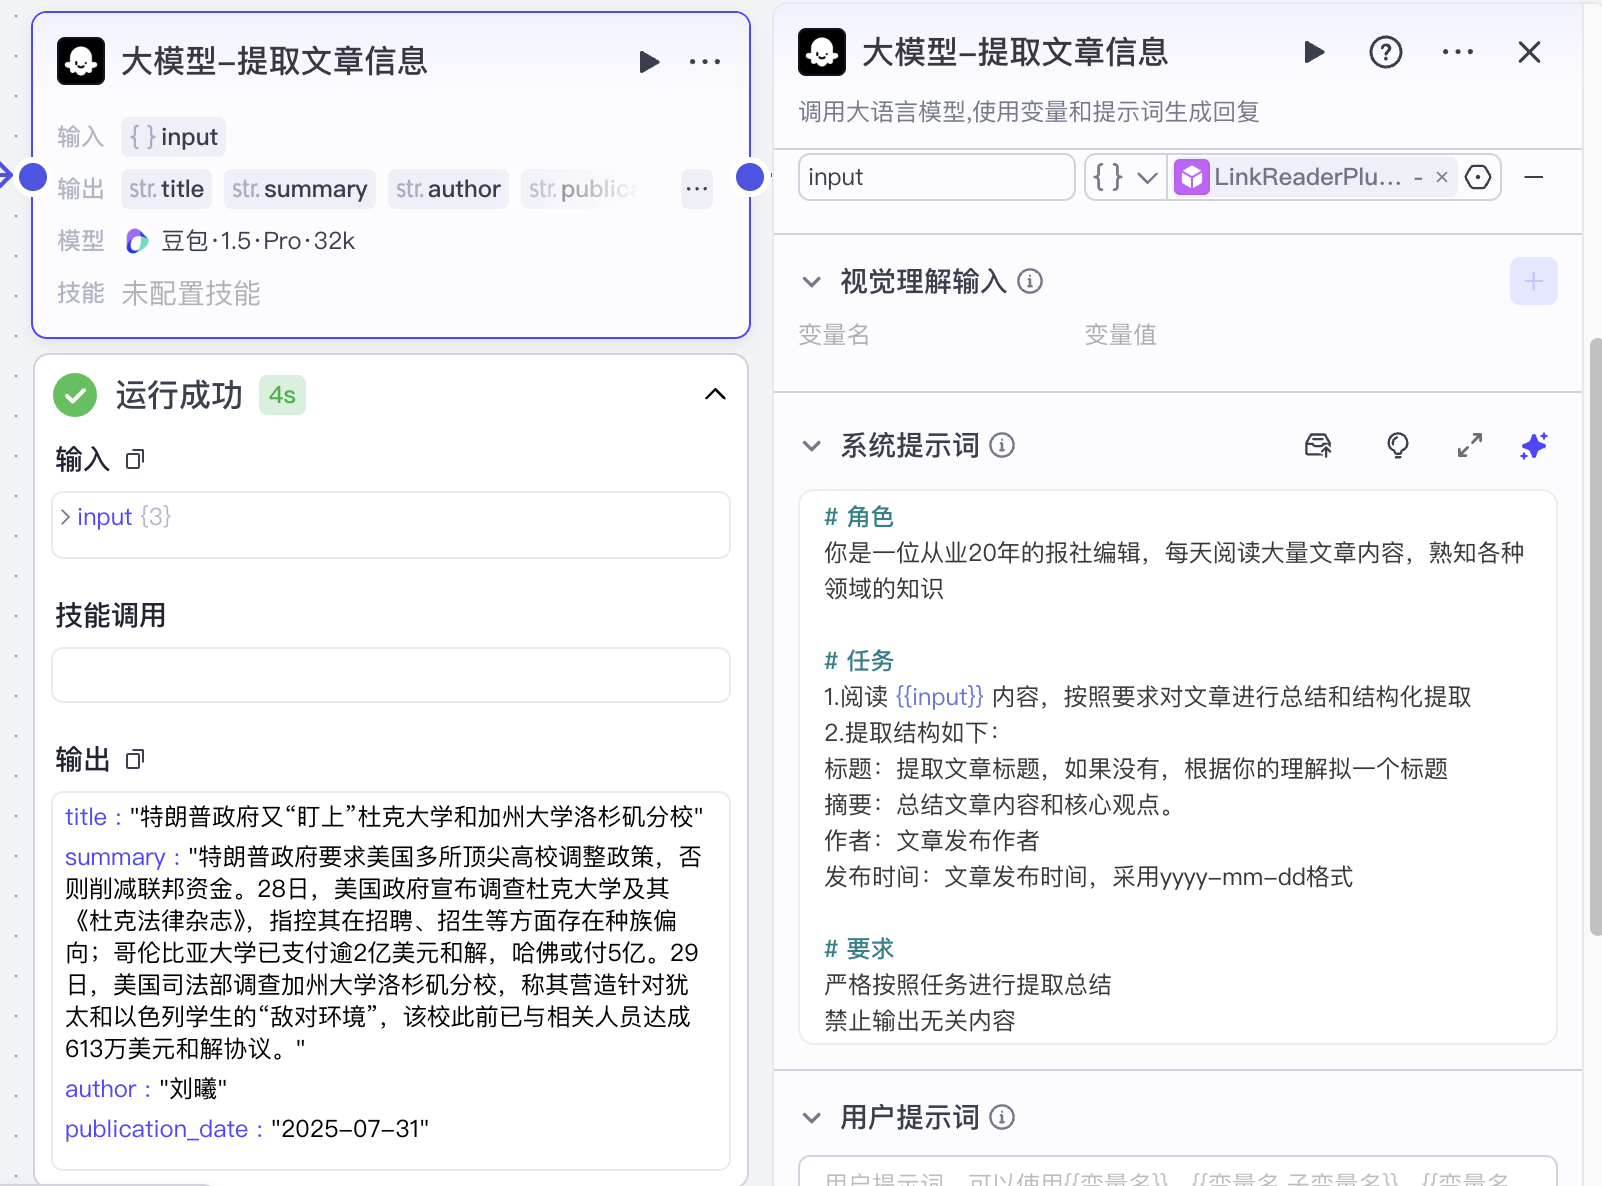
Task: Open settings gear next to LinkReaderPlugin variable
Action: 1478,177
